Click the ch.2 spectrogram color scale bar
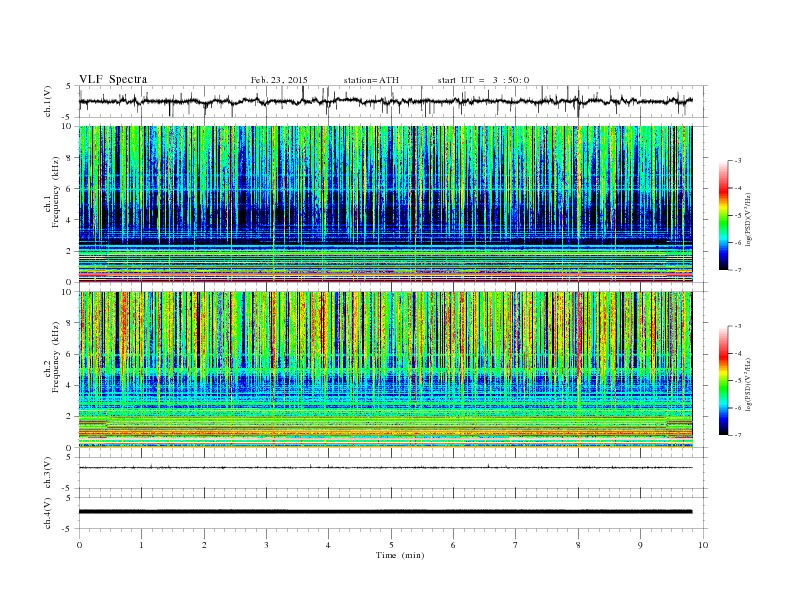The image size is (792, 612). pos(724,381)
